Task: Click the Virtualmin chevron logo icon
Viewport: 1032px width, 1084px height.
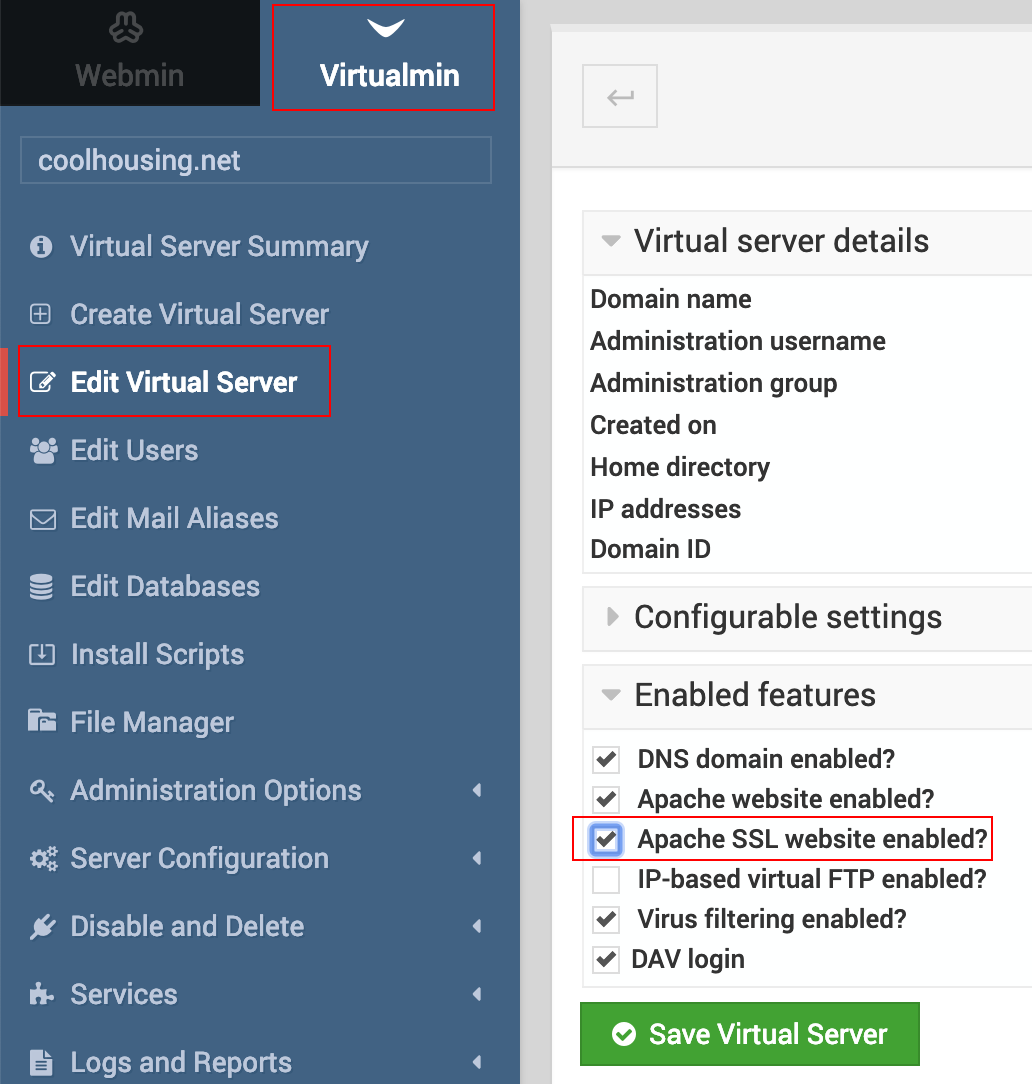Action: pyautogui.click(x=386, y=28)
